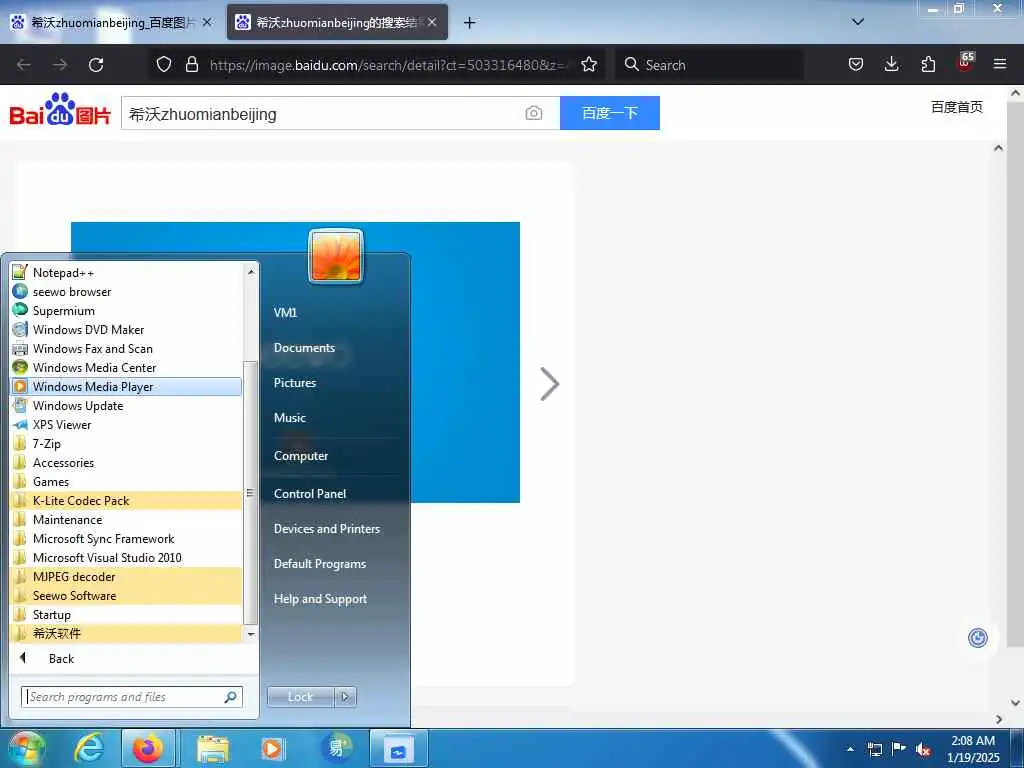Image resolution: width=1024 pixels, height=768 pixels.
Task: Open Computer from the Start menu
Action: coord(300,456)
